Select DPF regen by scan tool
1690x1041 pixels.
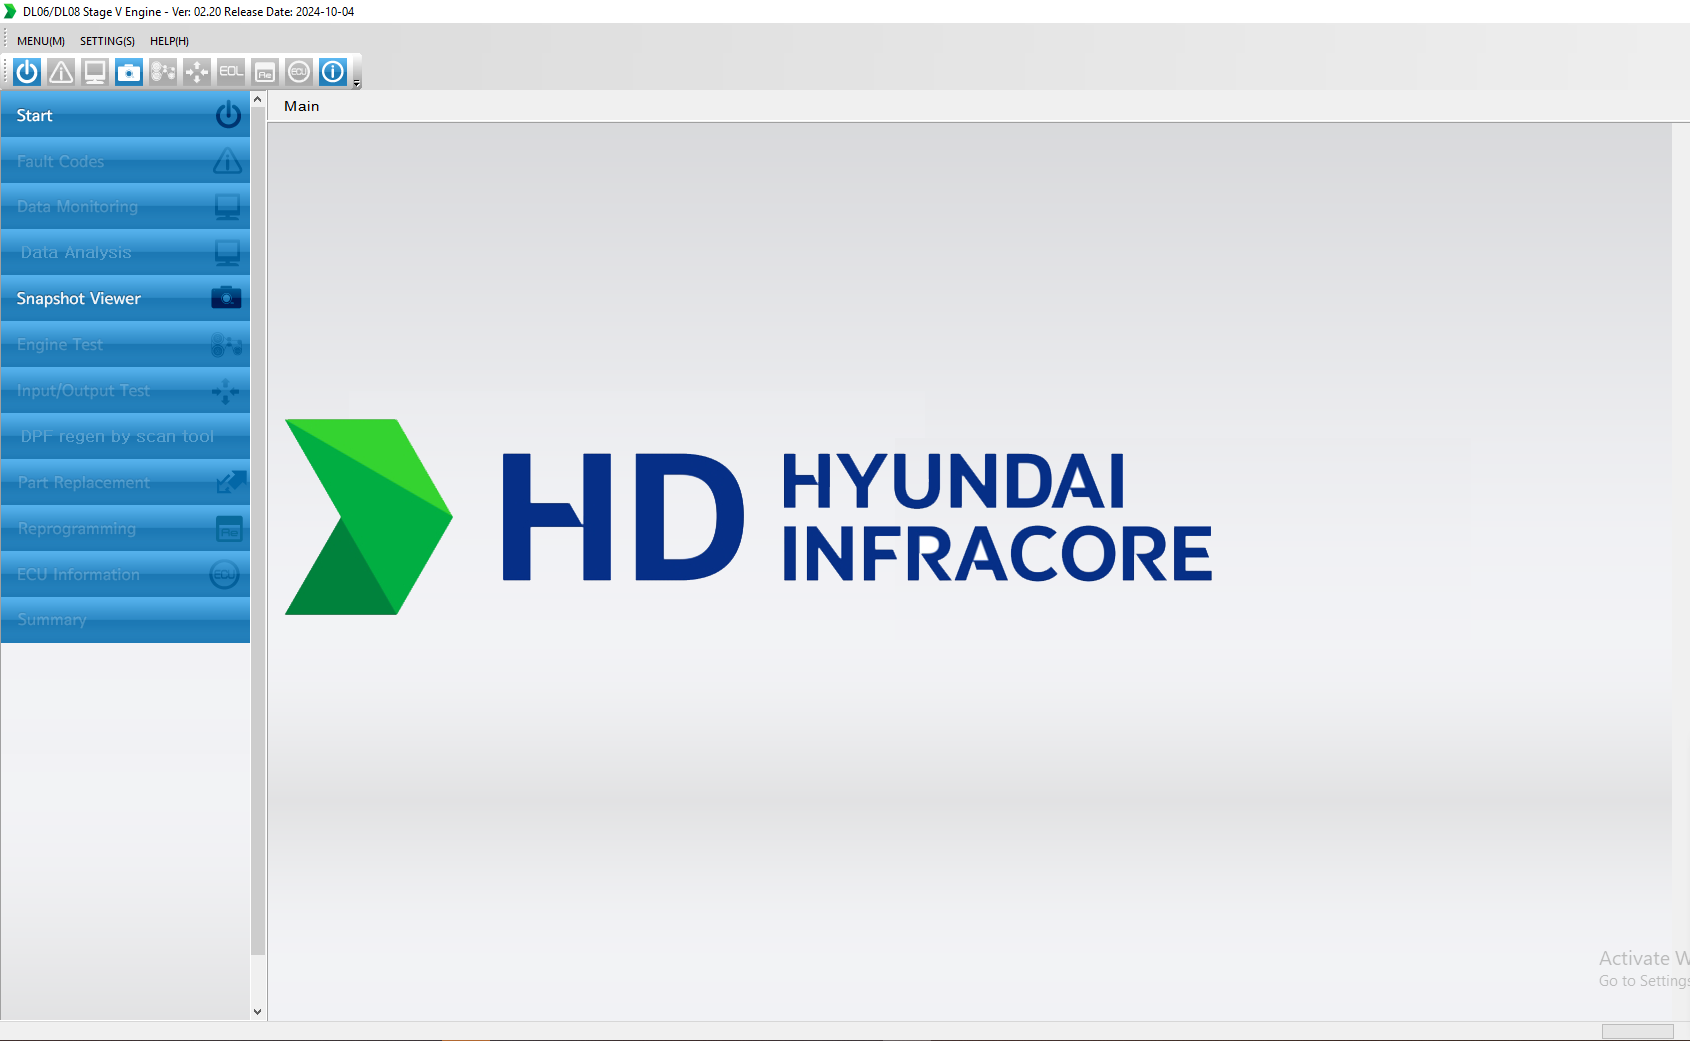point(125,437)
